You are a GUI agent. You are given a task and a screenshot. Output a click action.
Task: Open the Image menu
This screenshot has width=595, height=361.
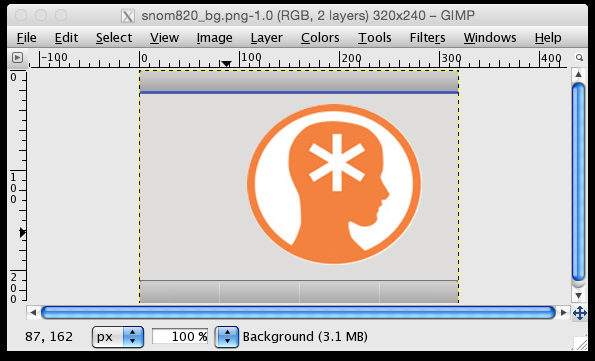214,38
